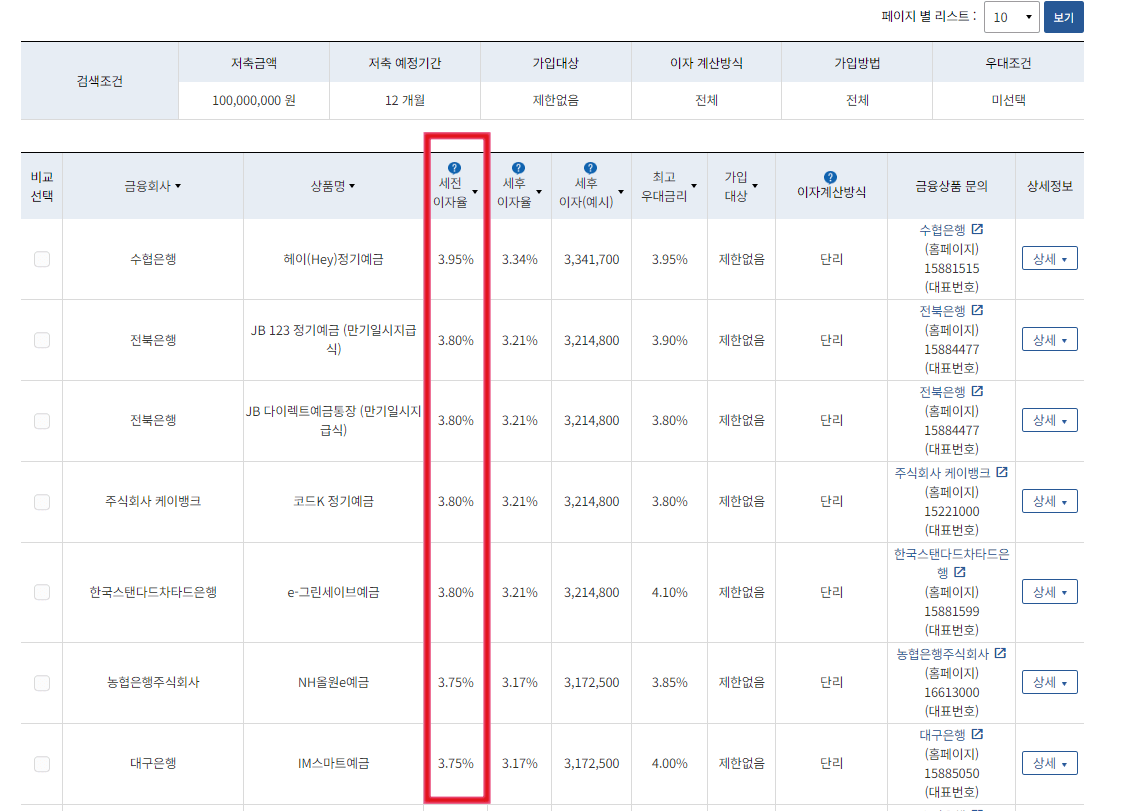Open external link icon next to 대구은행
The width and height of the screenshot is (1122, 811).
pyautogui.click(x=977, y=734)
